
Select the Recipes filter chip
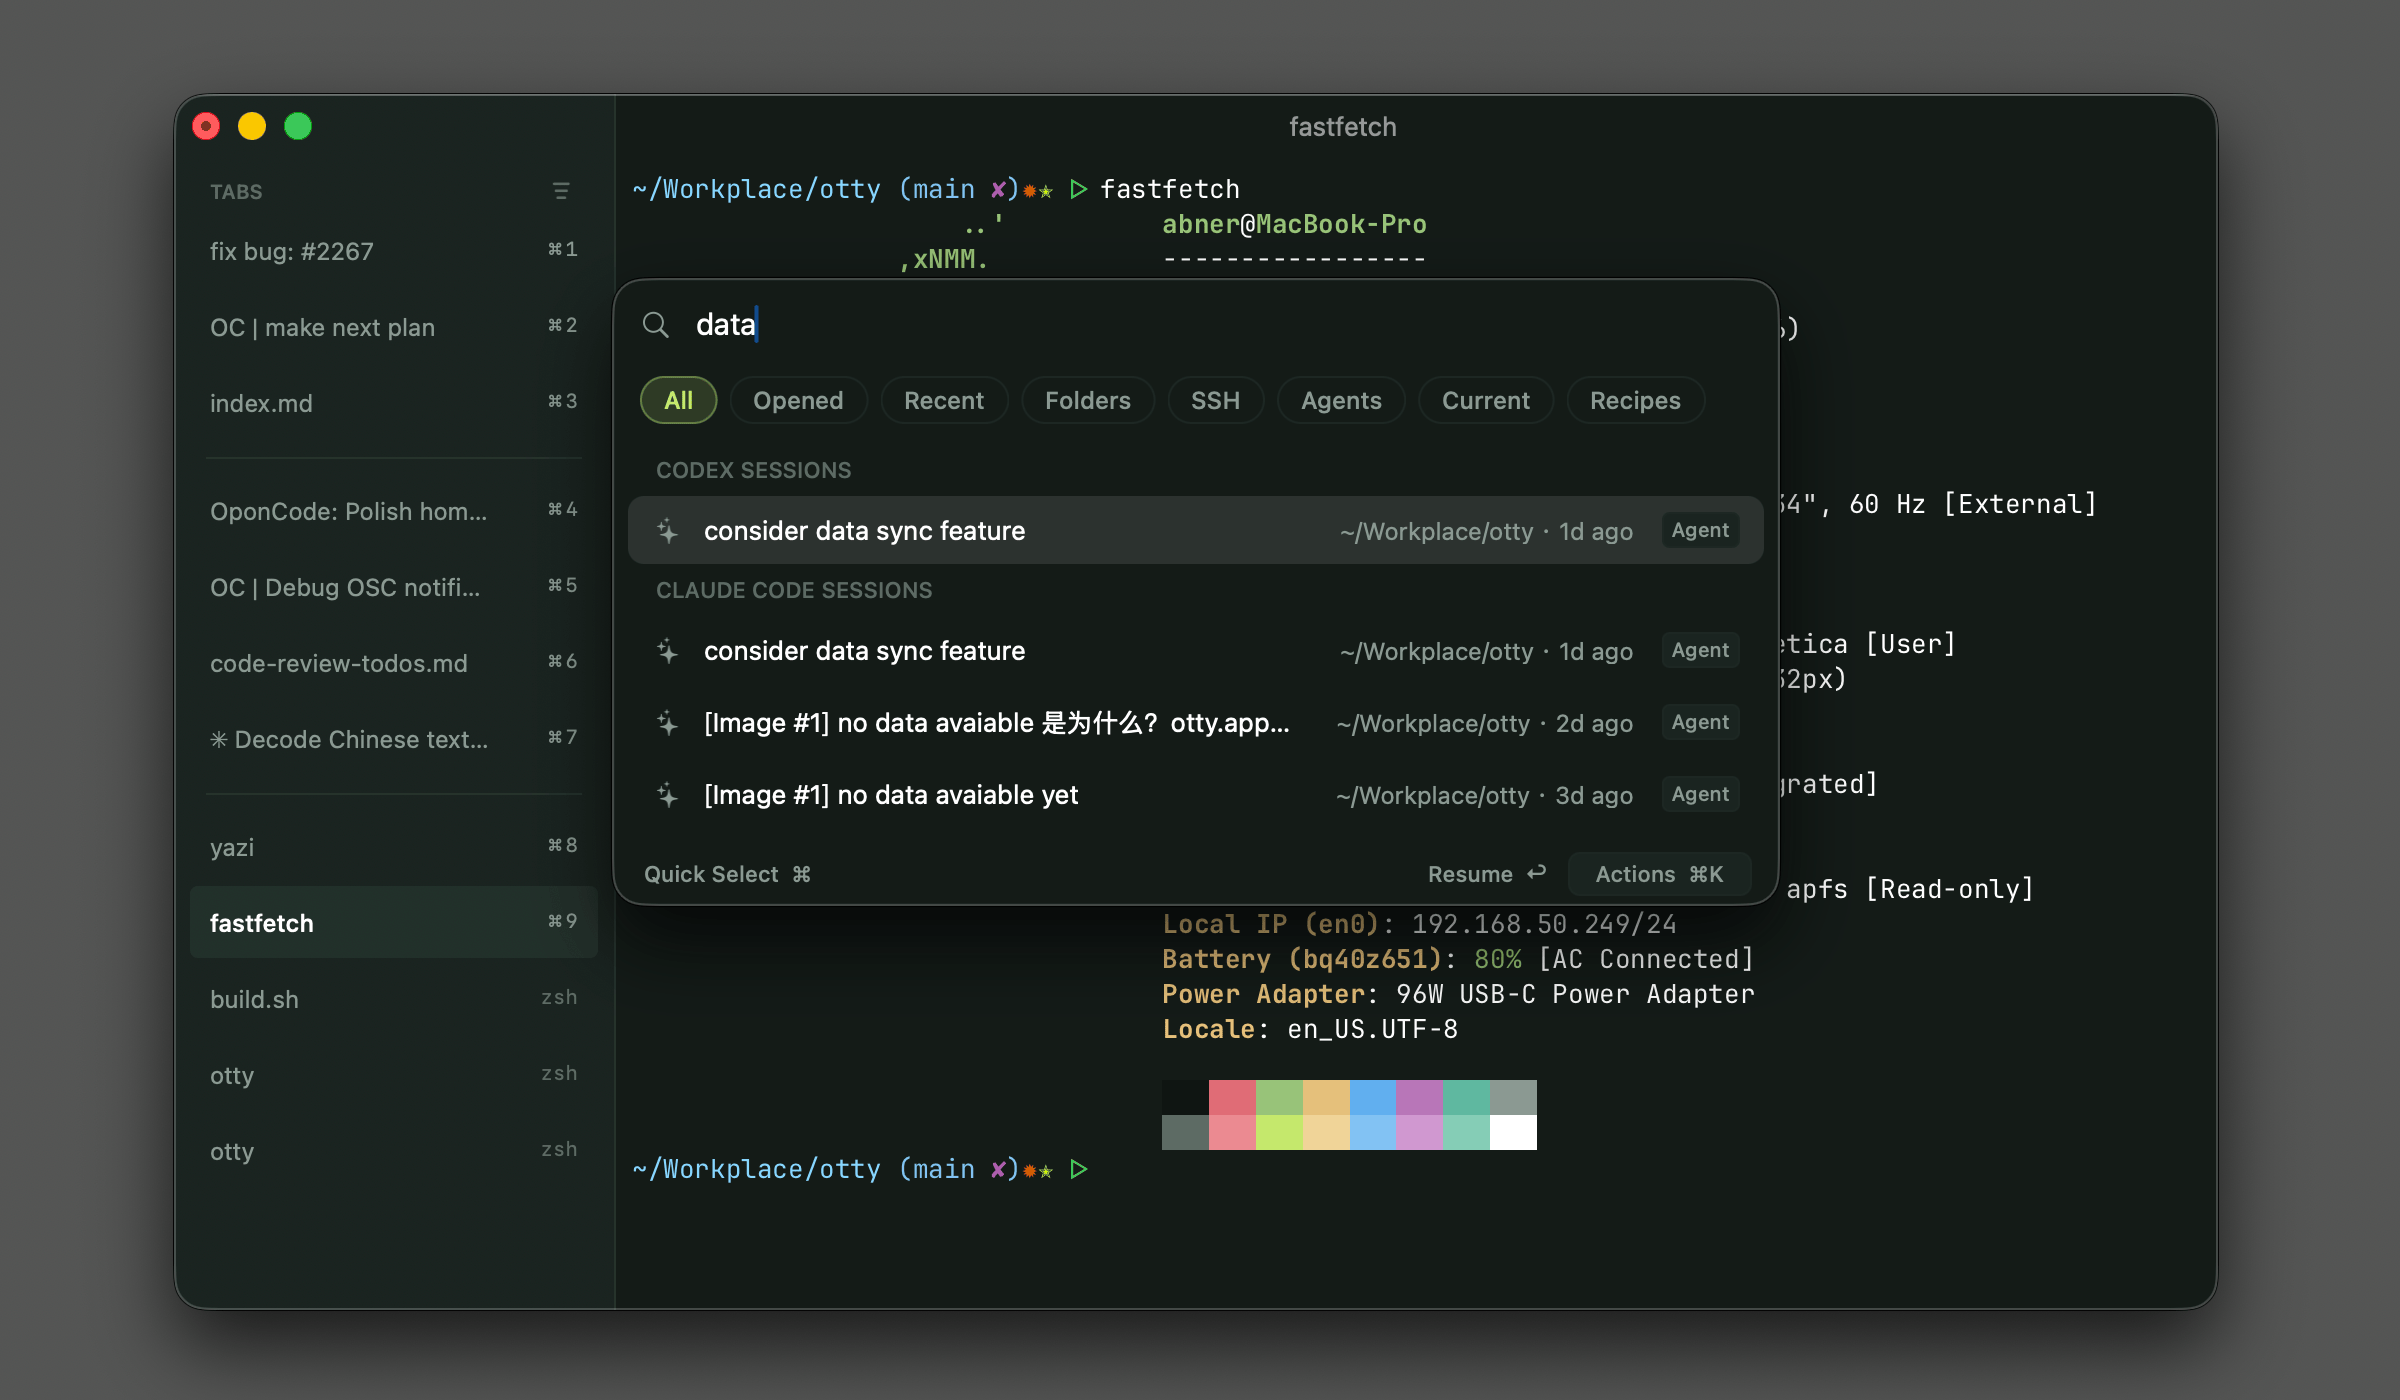pos(1635,400)
